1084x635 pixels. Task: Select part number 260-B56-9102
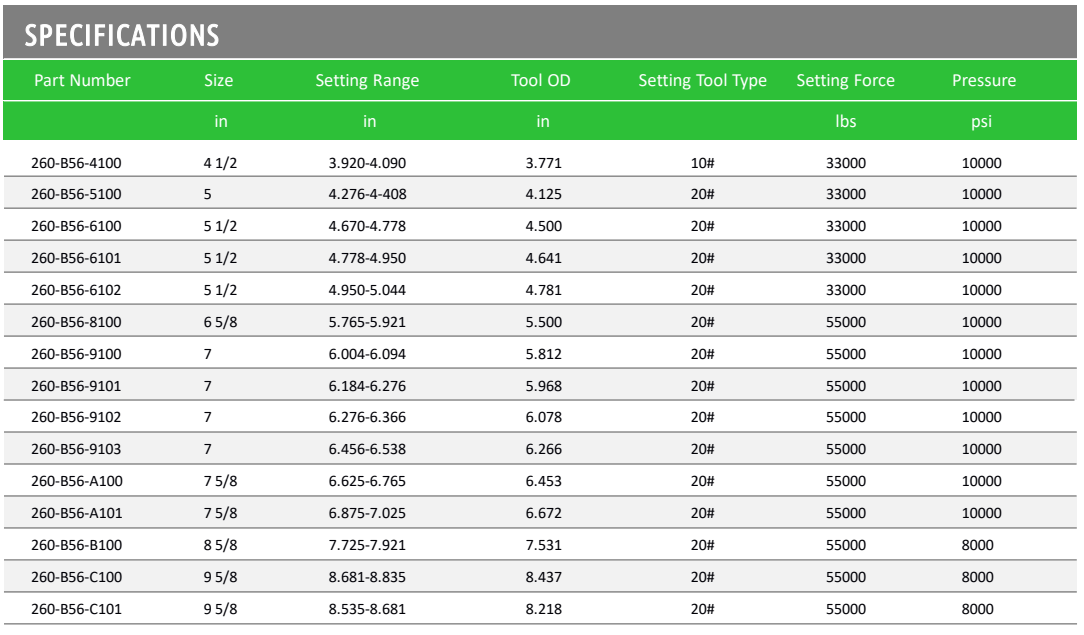[76, 417]
